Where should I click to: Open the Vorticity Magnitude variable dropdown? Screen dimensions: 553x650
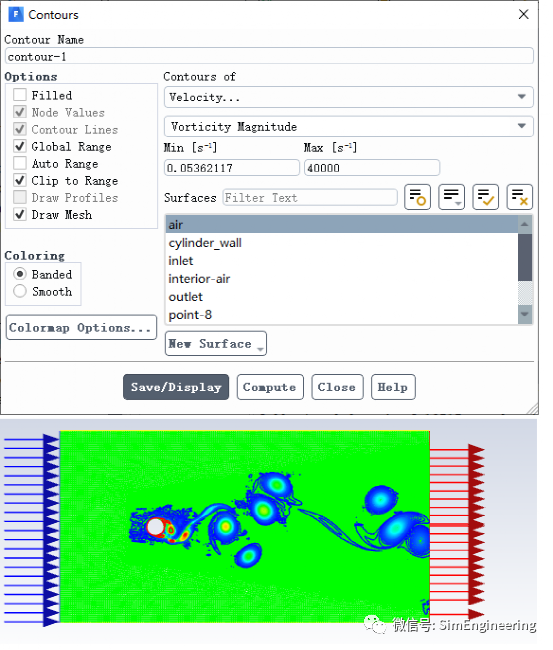tap(349, 126)
